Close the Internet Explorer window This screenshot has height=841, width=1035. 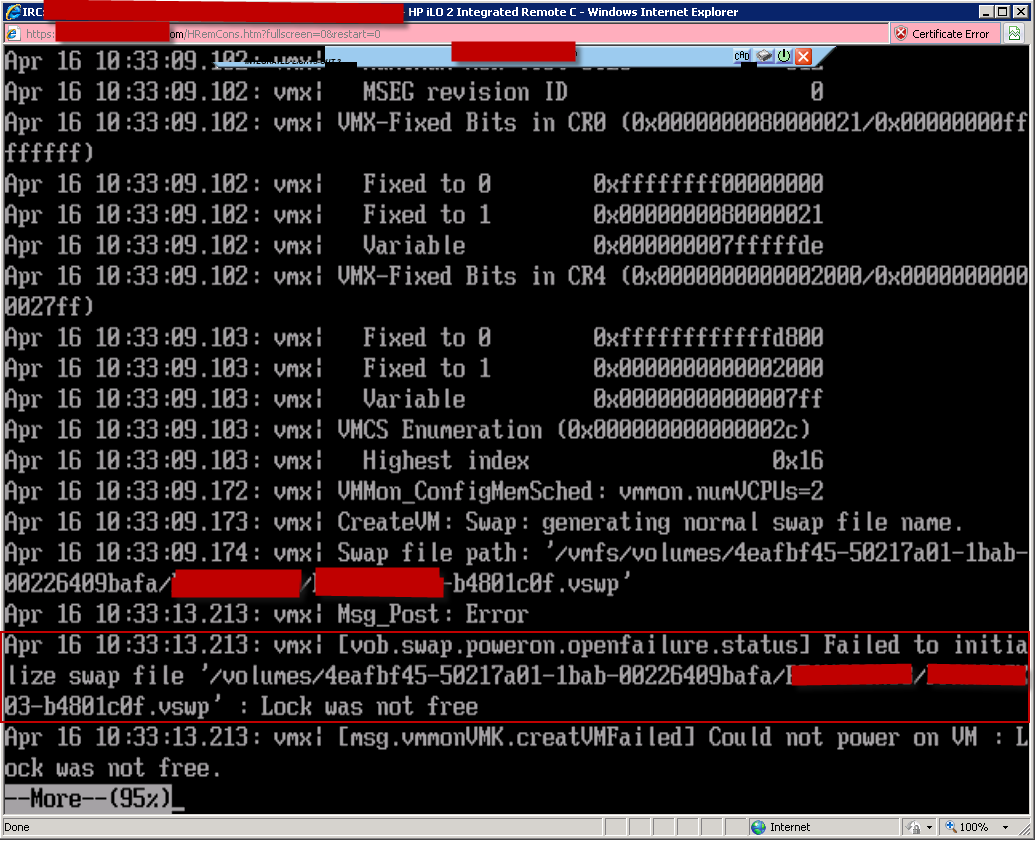click(x=1020, y=12)
